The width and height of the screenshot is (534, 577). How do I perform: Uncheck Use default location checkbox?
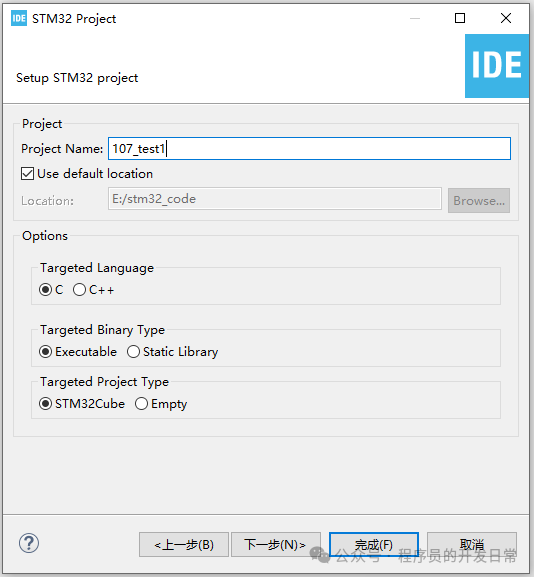[x=28, y=174]
